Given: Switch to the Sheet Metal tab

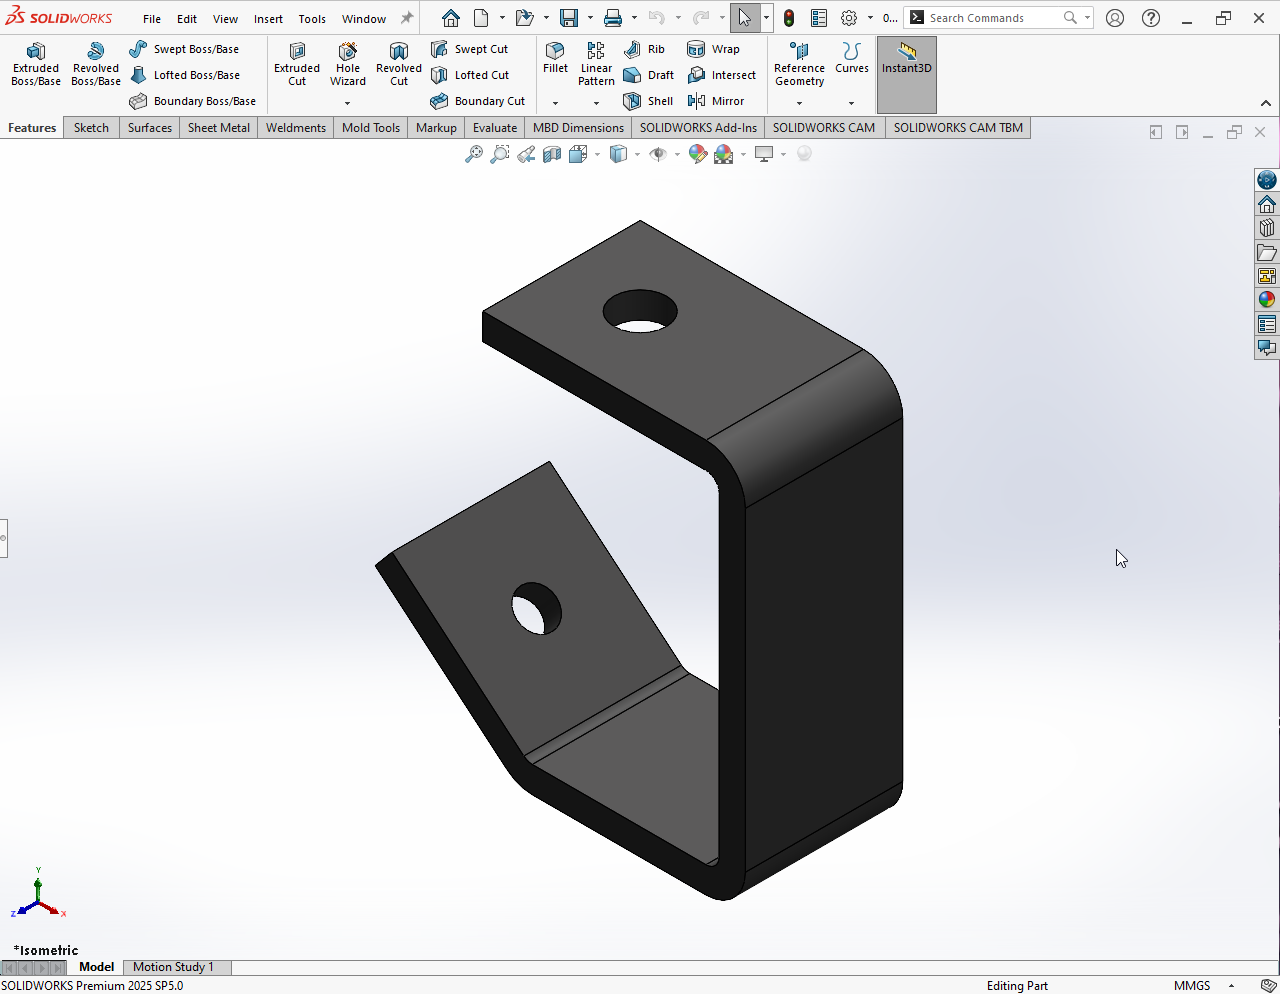Looking at the screenshot, I should [x=219, y=128].
